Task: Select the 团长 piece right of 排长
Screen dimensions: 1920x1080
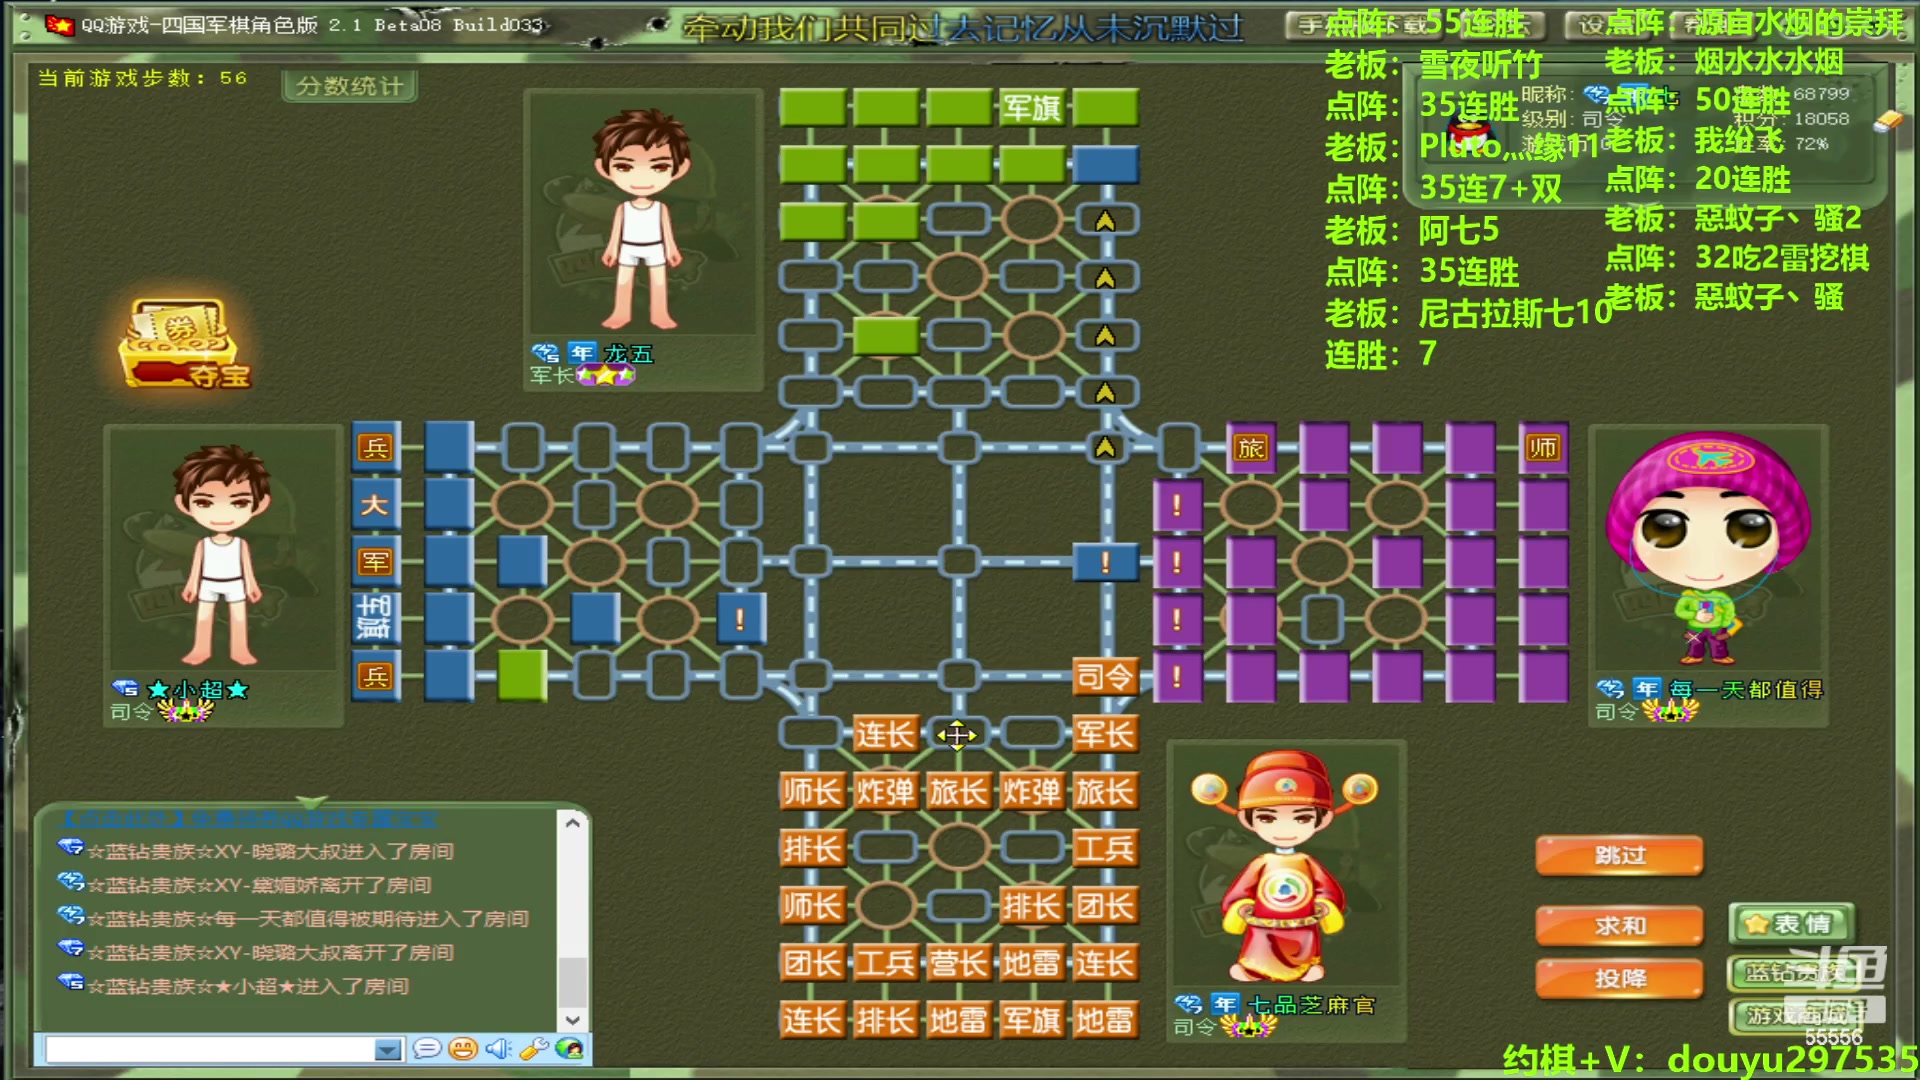Action: 1105,906
